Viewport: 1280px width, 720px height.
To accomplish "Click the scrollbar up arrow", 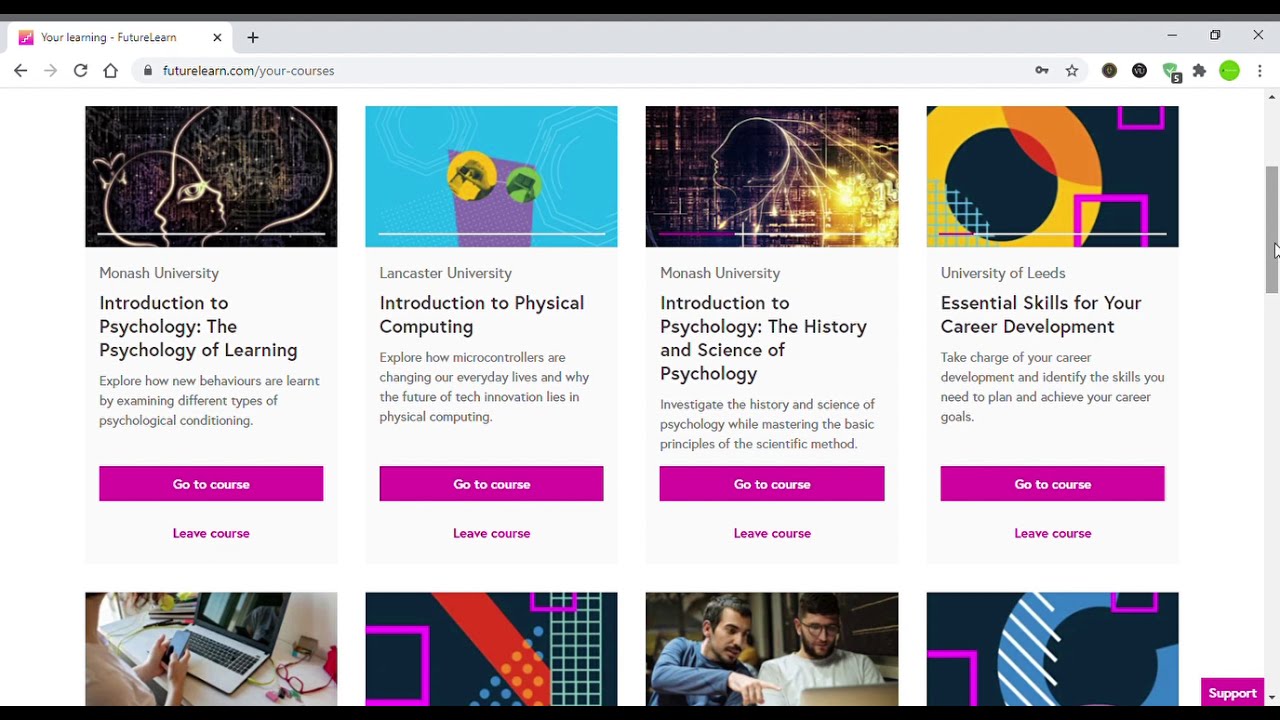I will point(1272,97).
